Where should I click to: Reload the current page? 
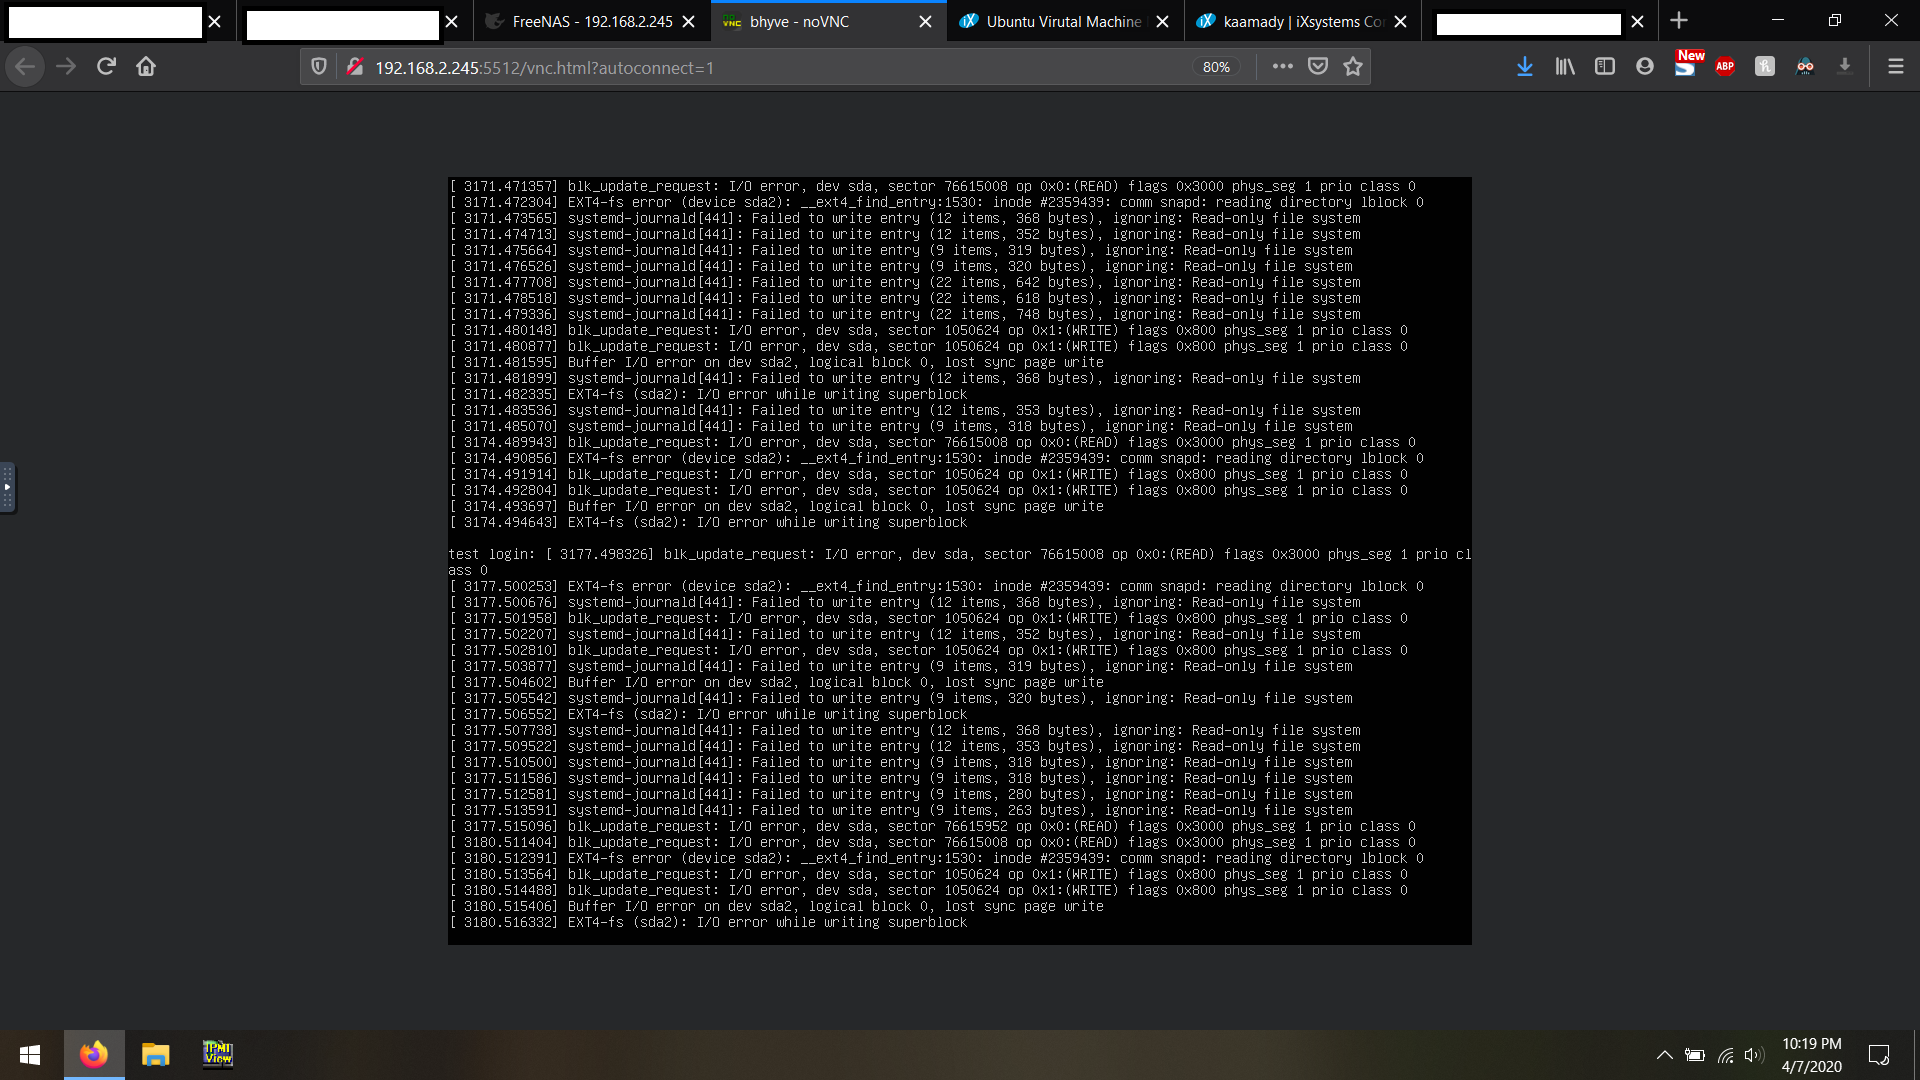point(106,67)
